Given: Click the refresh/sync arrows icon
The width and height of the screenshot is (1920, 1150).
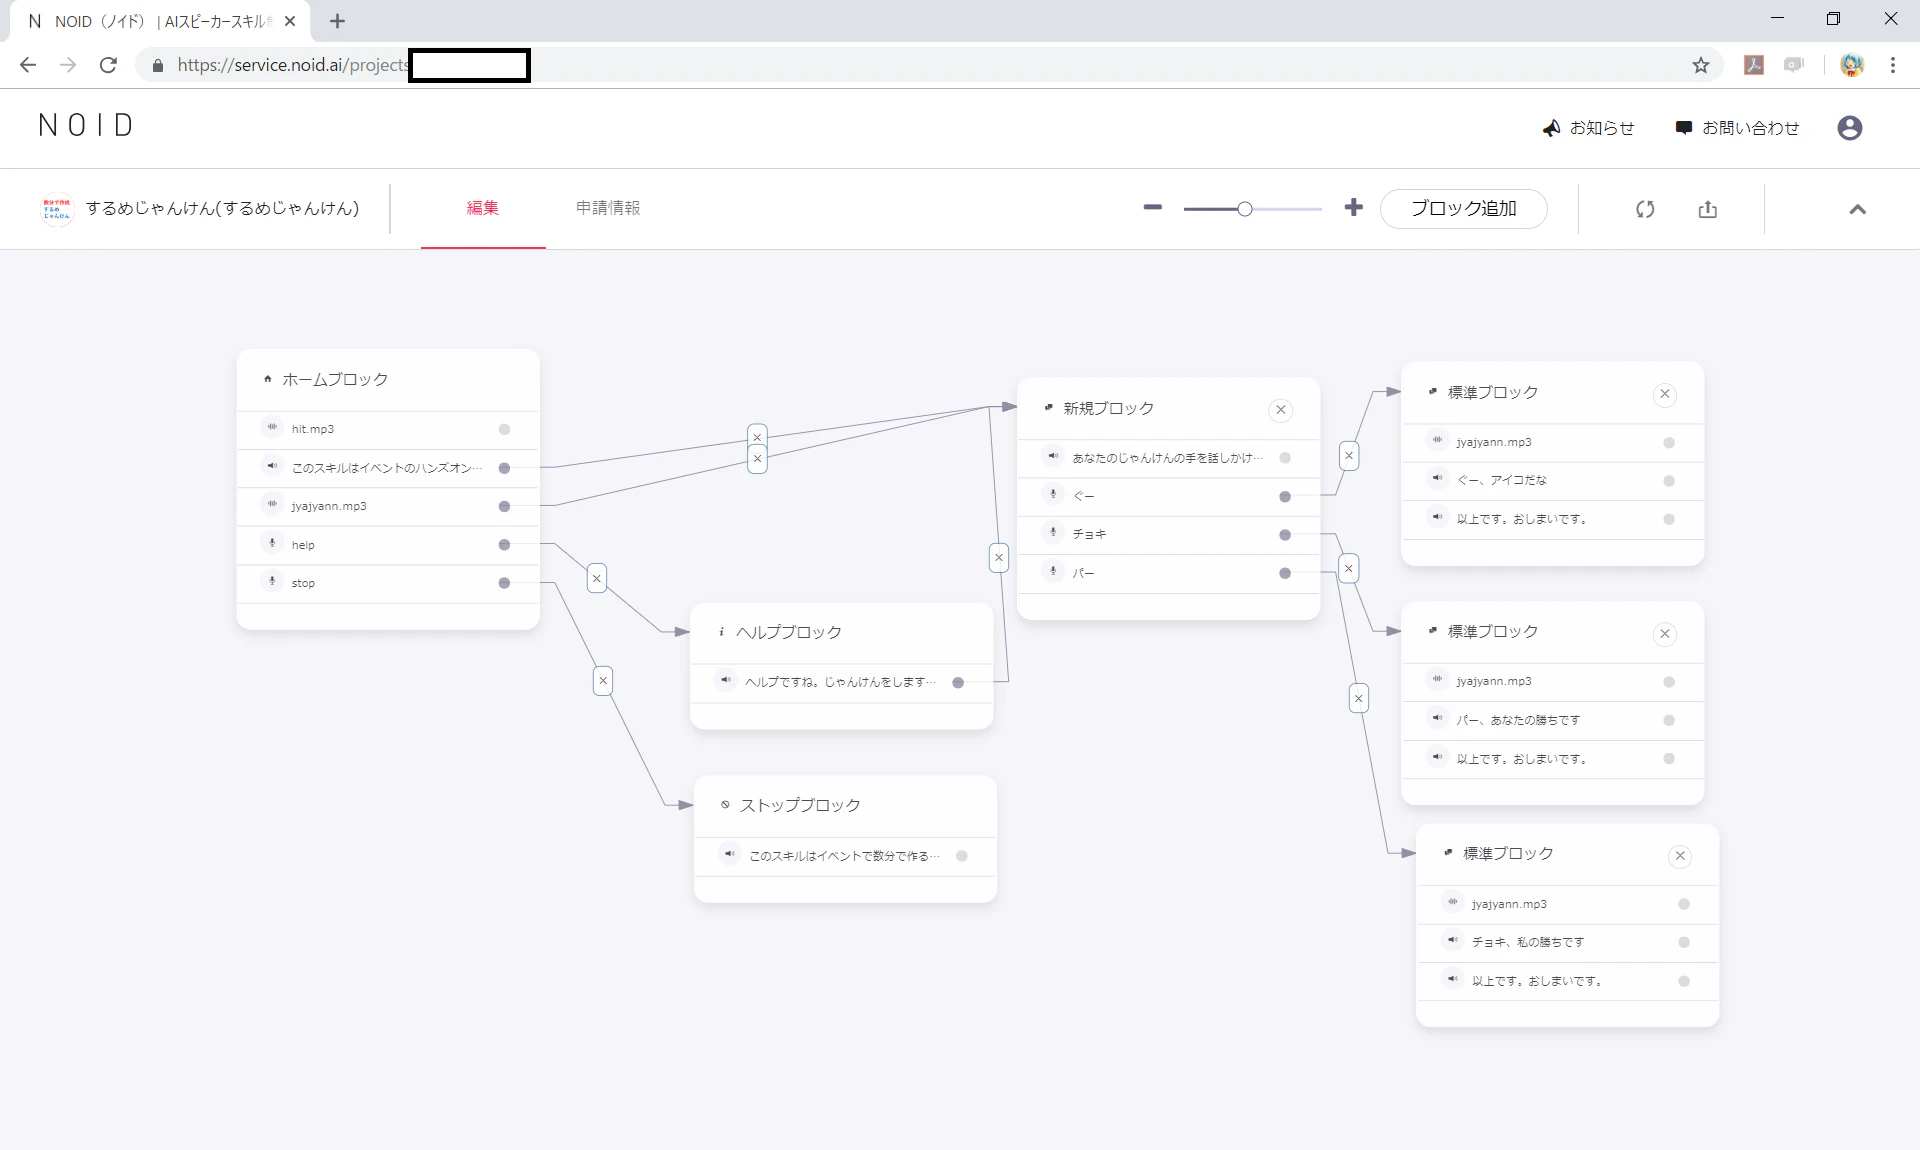Looking at the screenshot, I should click(1645, 209).
